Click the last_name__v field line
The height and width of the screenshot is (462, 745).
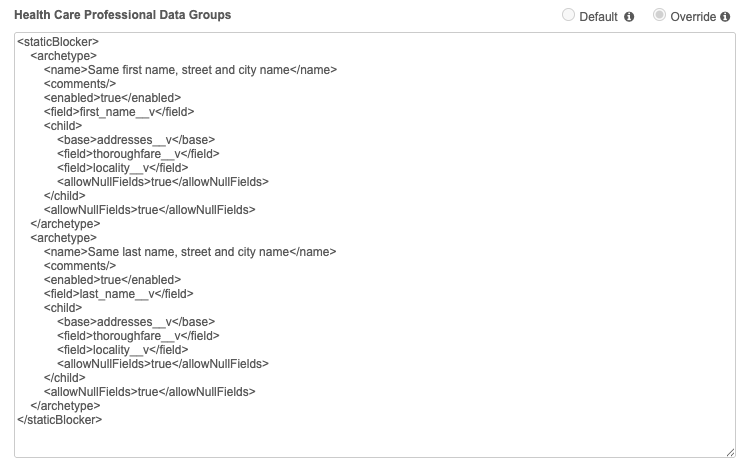click(x=118, y=294)
